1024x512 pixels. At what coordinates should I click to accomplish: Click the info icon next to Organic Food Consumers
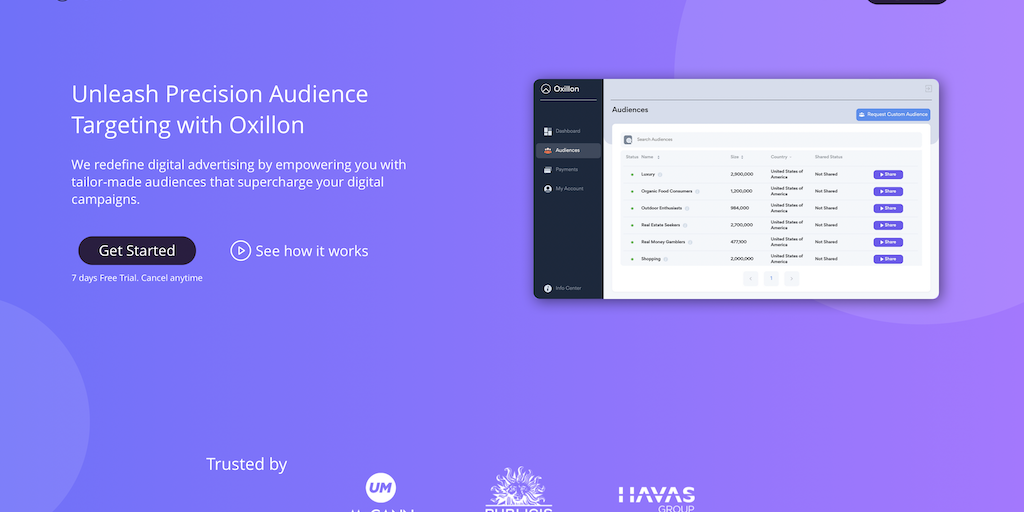[697, 191]
